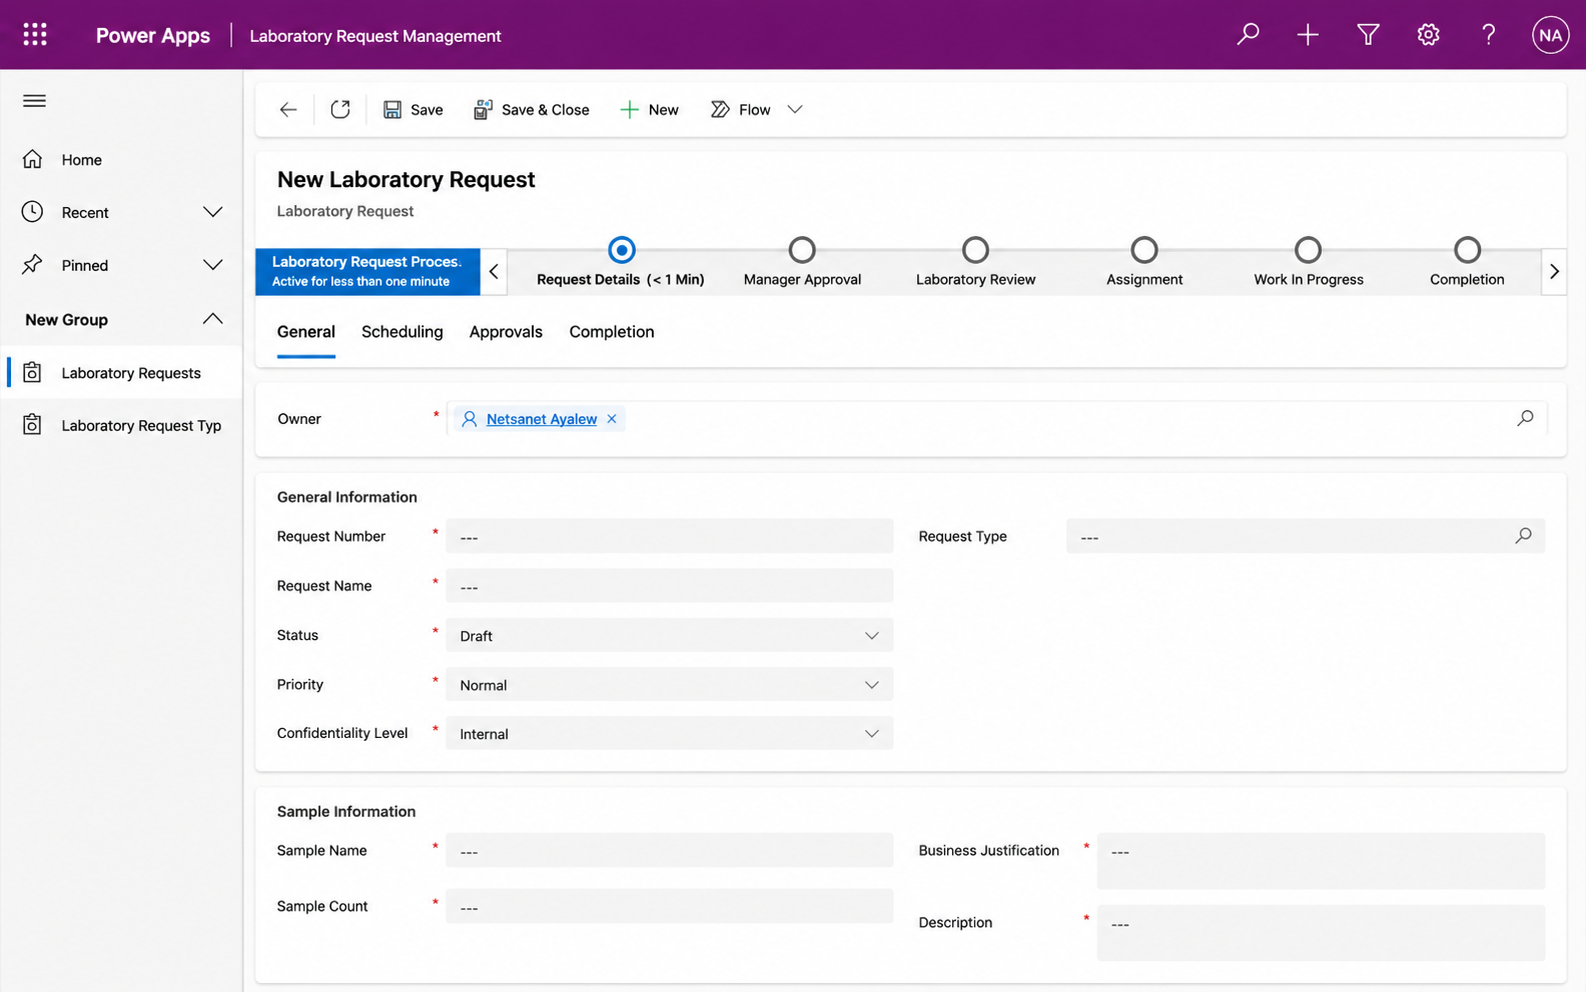Open the Power Apps app launcher grid

click(x=35, y=35)
